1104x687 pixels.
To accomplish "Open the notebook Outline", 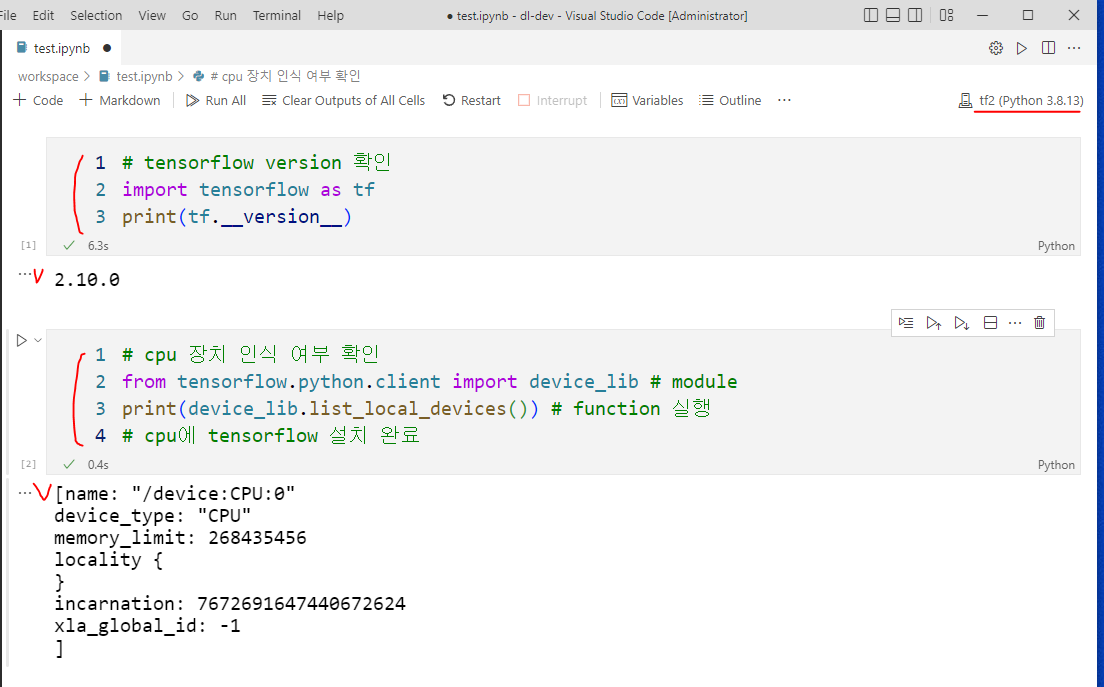I will click(x=730, y=101).
